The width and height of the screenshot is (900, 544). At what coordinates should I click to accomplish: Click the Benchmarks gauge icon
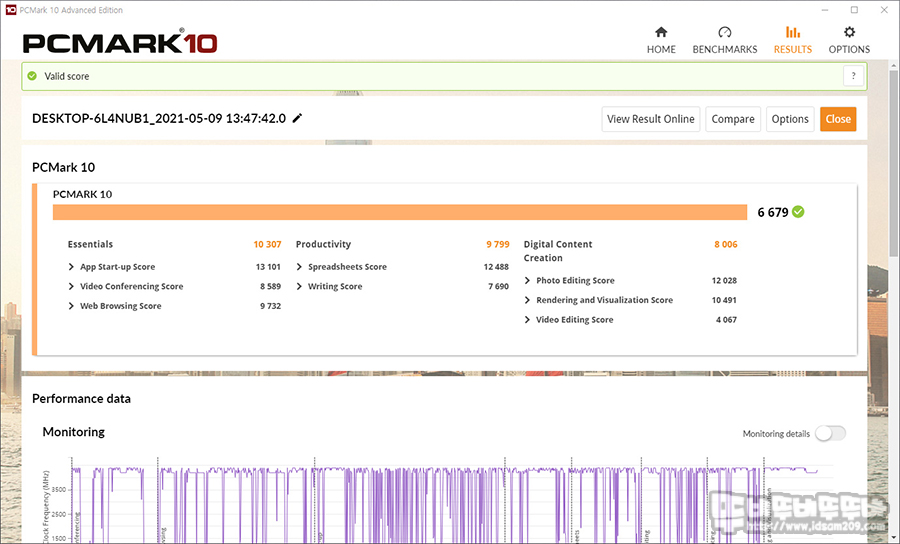pos(725,32)
